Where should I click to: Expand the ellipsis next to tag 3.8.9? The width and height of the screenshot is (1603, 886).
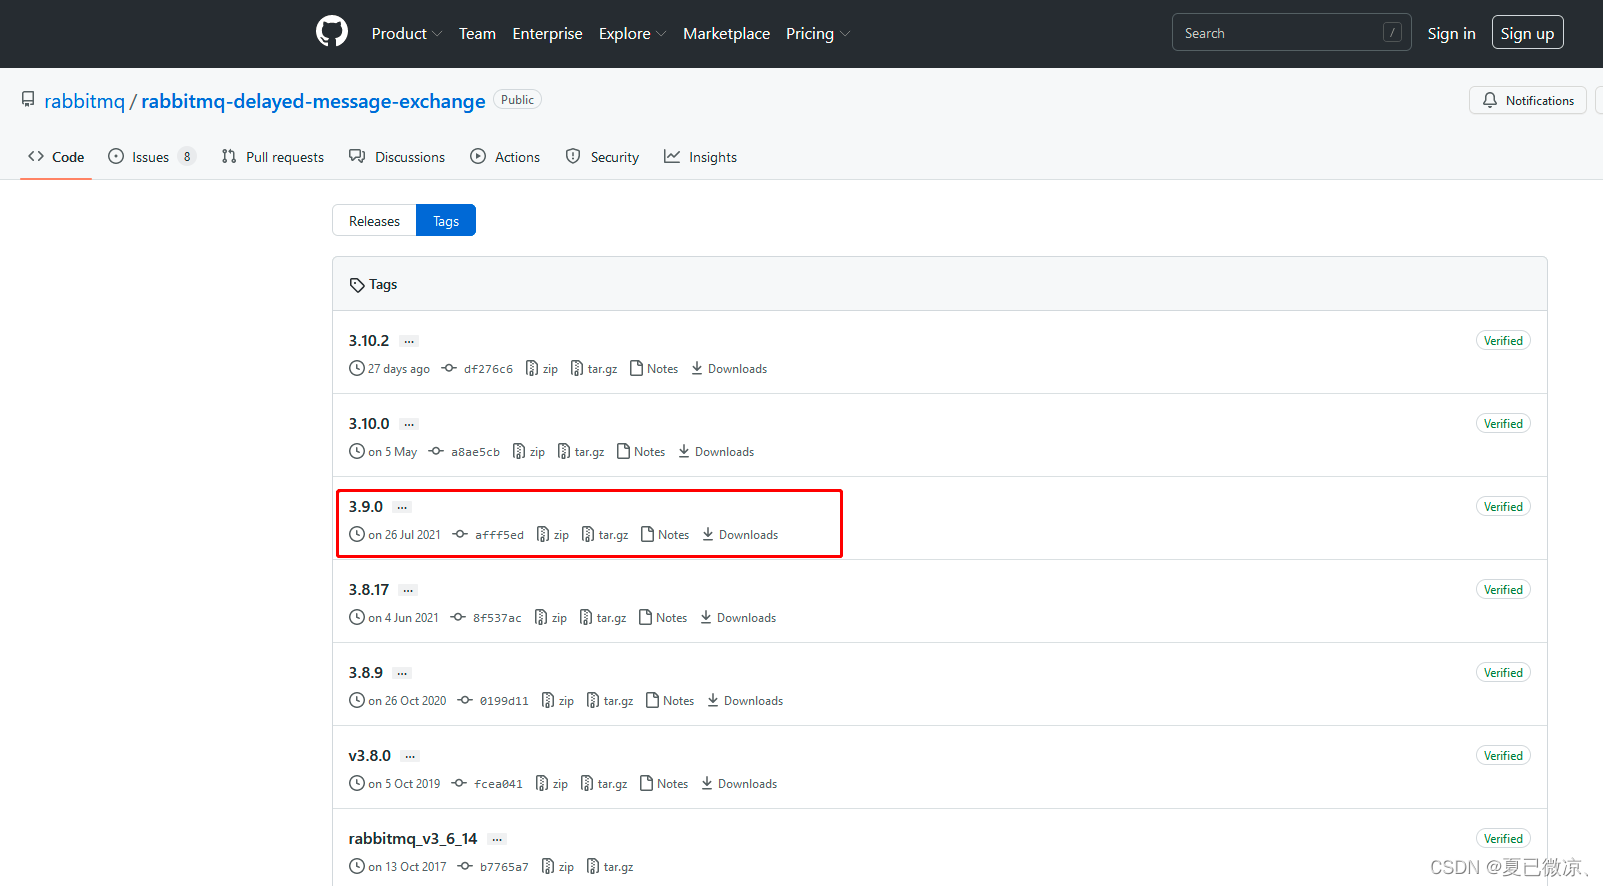pyautogui.click(x=402, y=673)
